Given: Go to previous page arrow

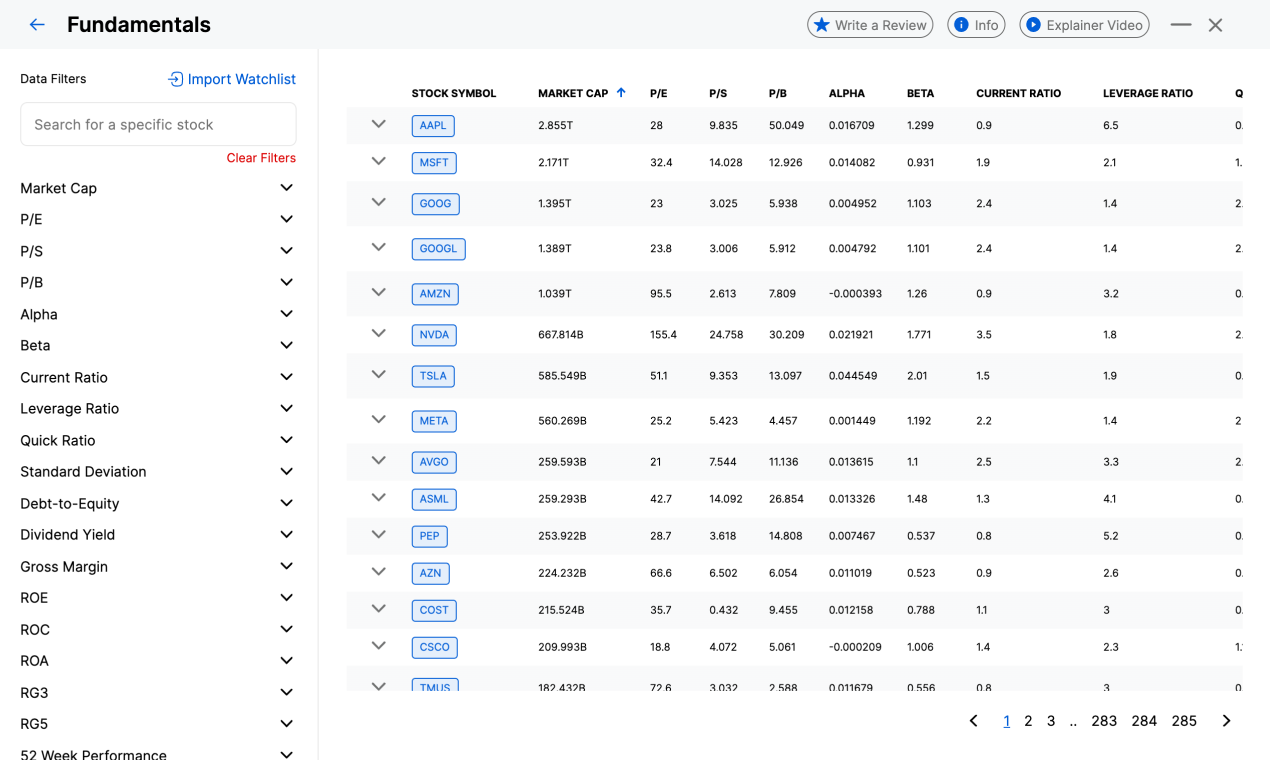Looking at the screenshot, I should pos(973,721).
